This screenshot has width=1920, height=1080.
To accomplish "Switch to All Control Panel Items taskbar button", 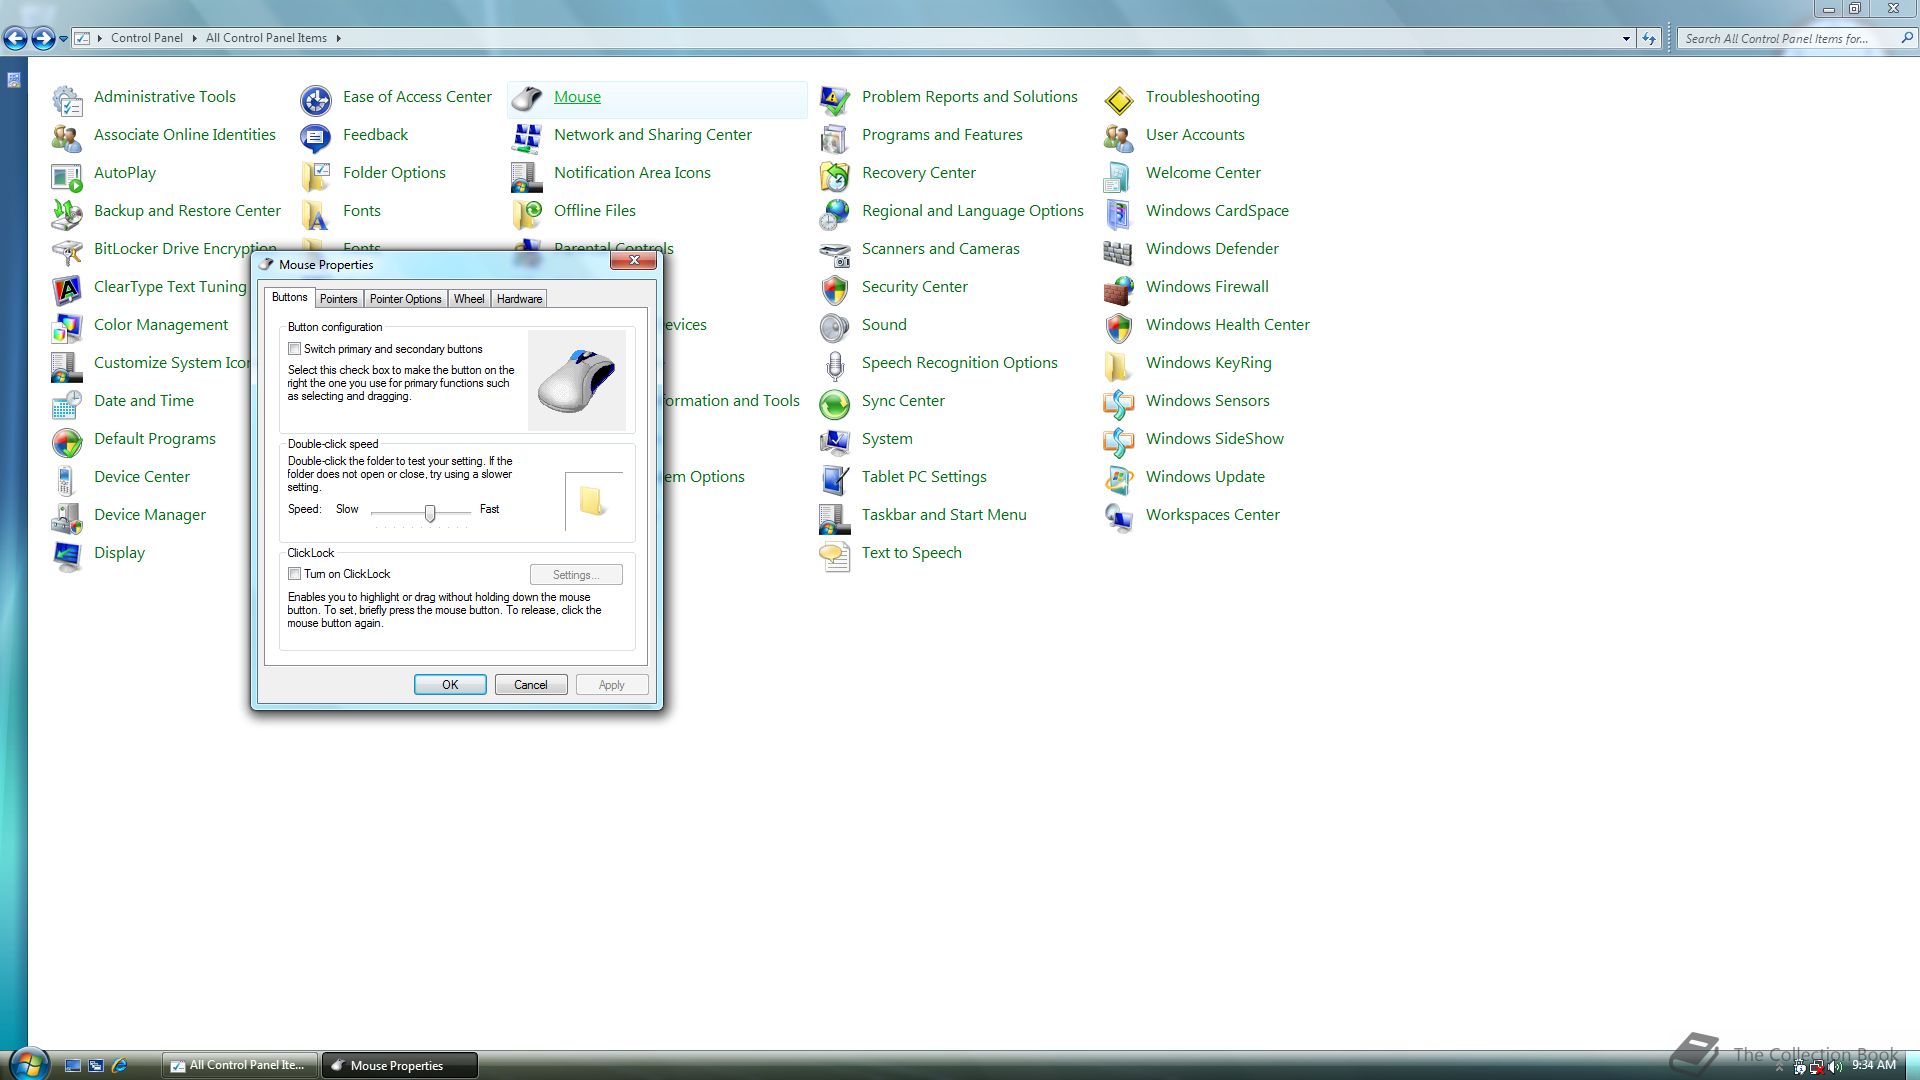I will (x=240, y=1065).
